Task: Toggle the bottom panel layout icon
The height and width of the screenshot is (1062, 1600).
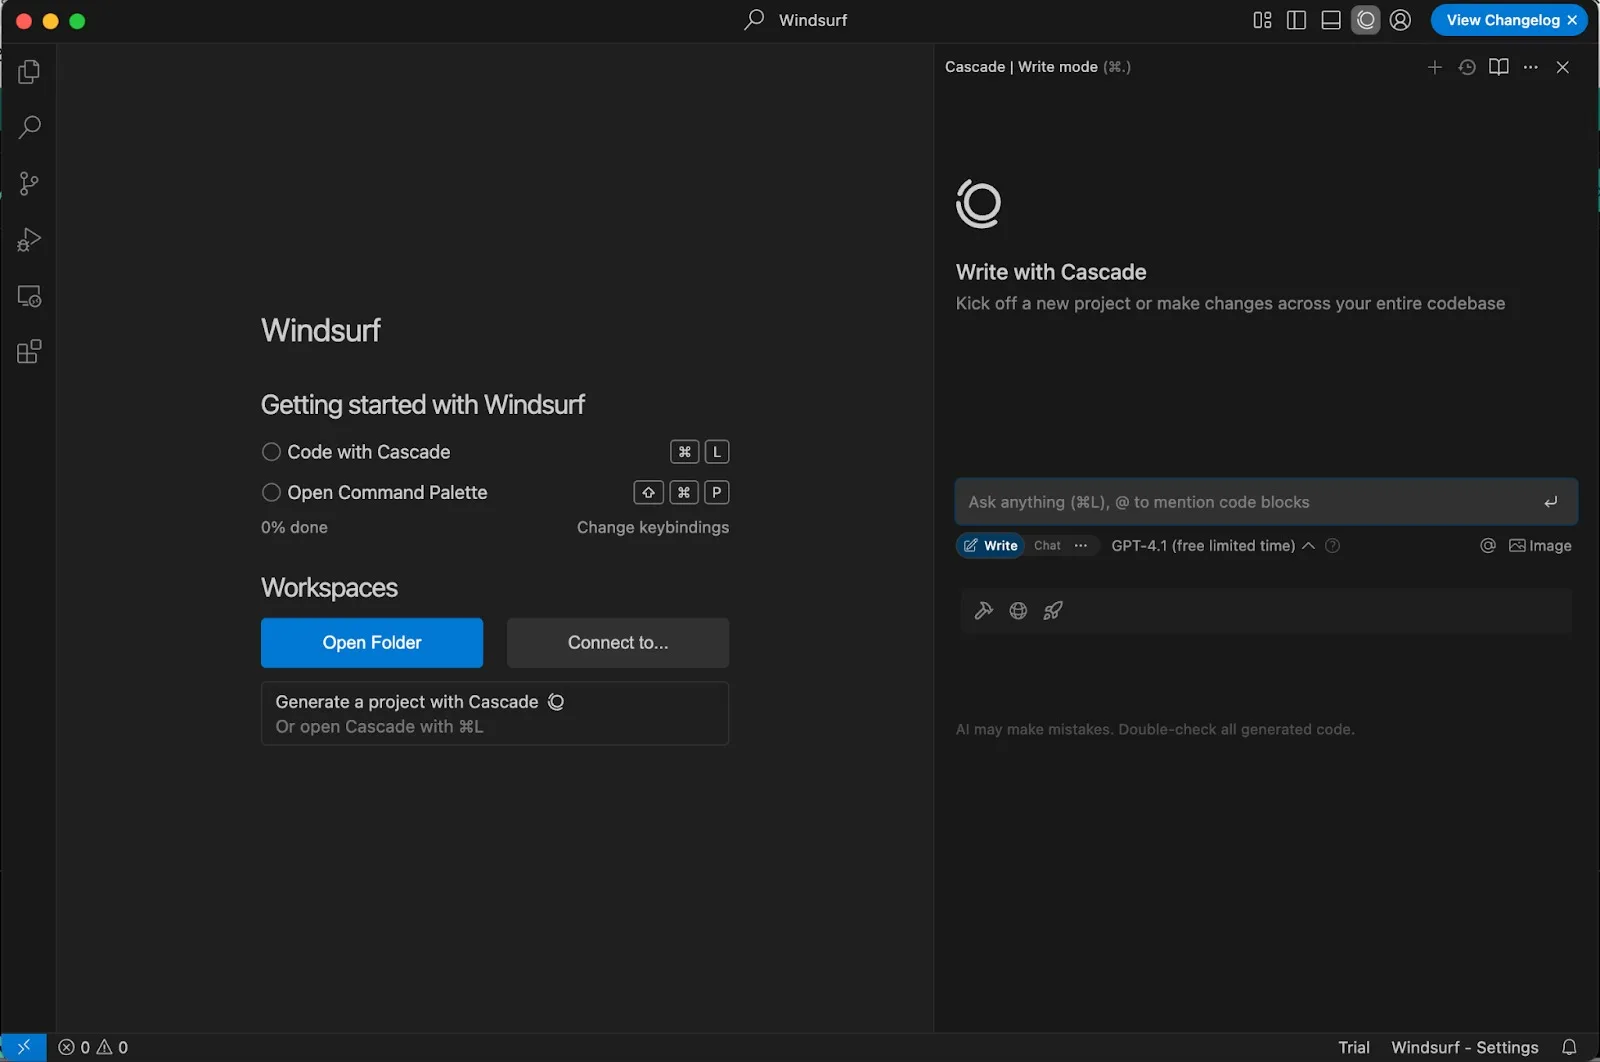Action: [x=1330, y=20]
